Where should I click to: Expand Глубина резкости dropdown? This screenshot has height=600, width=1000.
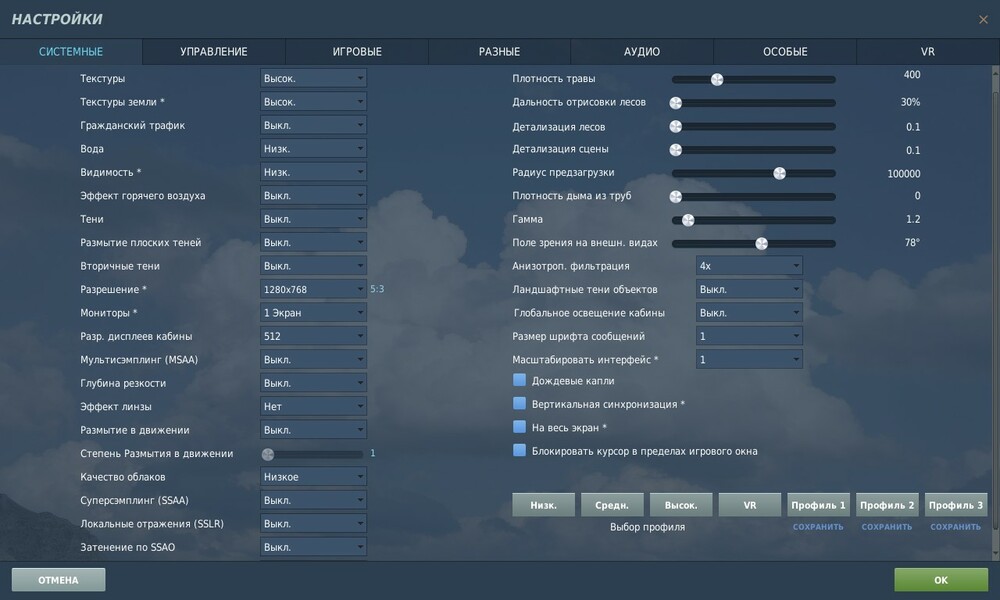(x=313, y=383)
